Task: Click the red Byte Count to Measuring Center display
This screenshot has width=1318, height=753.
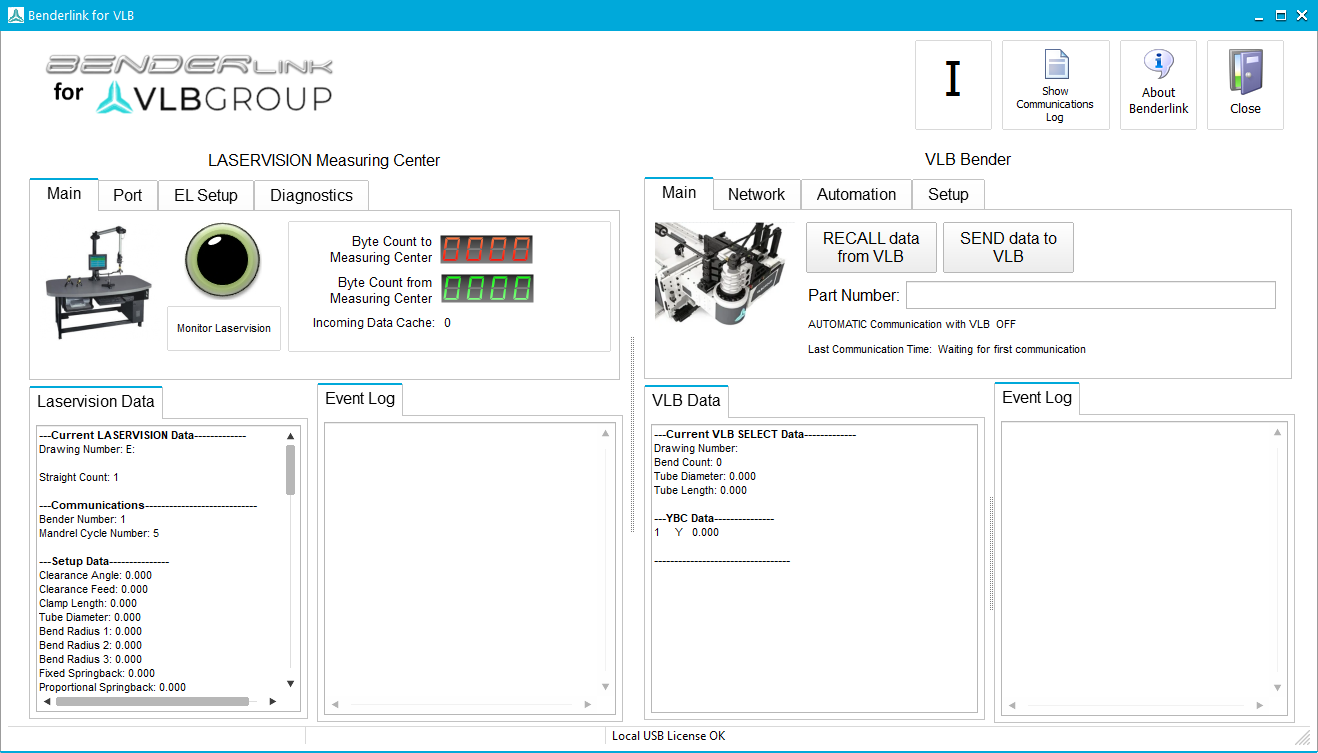Action: point(487,249)
